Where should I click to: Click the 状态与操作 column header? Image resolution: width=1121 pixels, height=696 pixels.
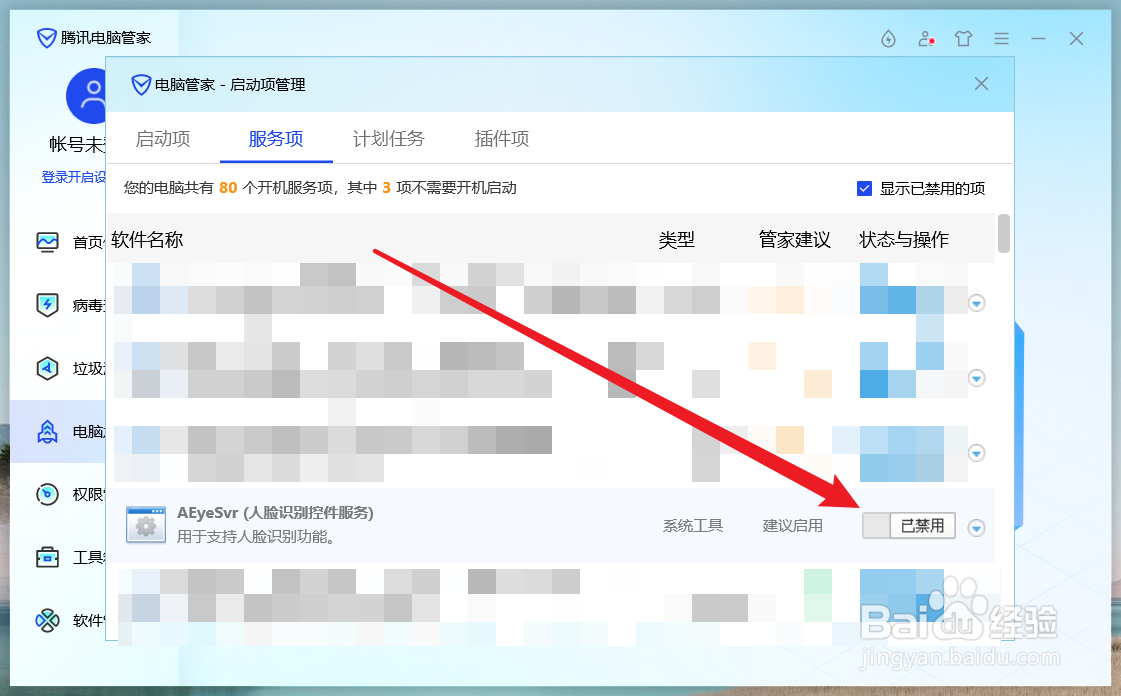click(x=904, y=240)
